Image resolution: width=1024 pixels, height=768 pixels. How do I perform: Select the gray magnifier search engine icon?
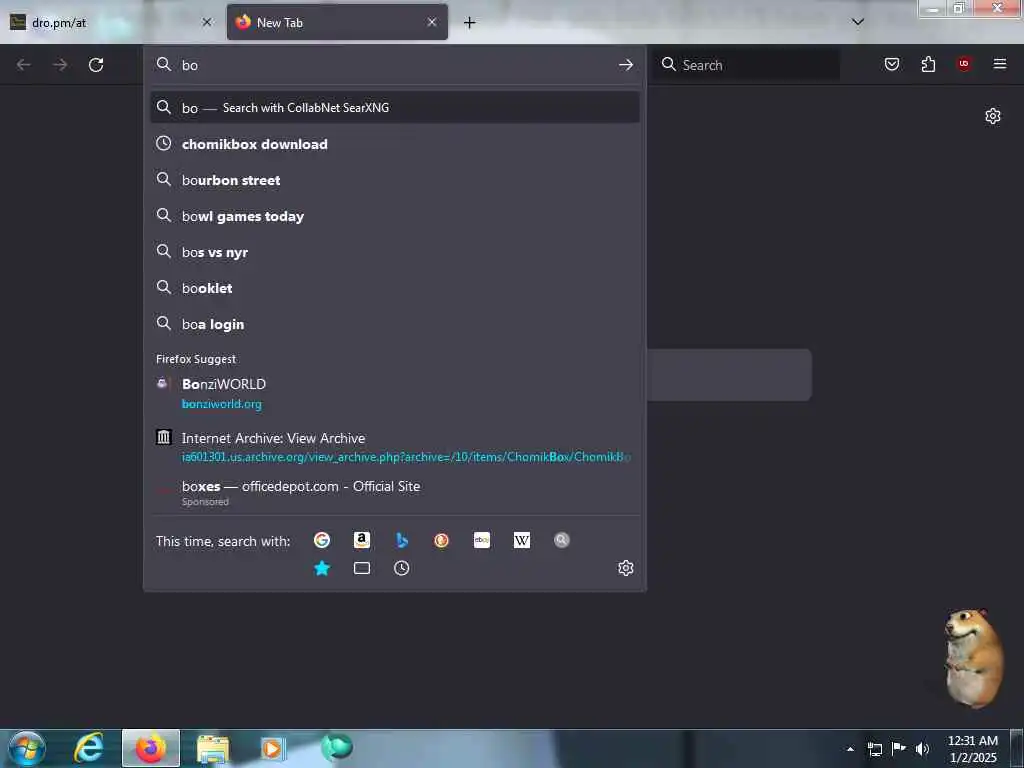(562, 540)
